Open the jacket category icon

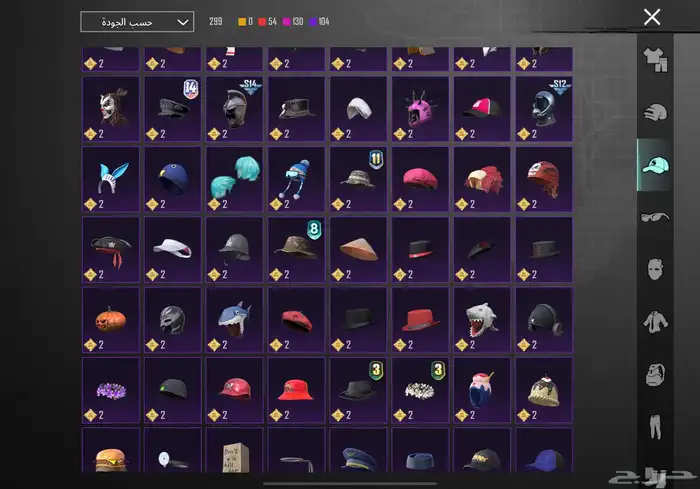[656, 322]
